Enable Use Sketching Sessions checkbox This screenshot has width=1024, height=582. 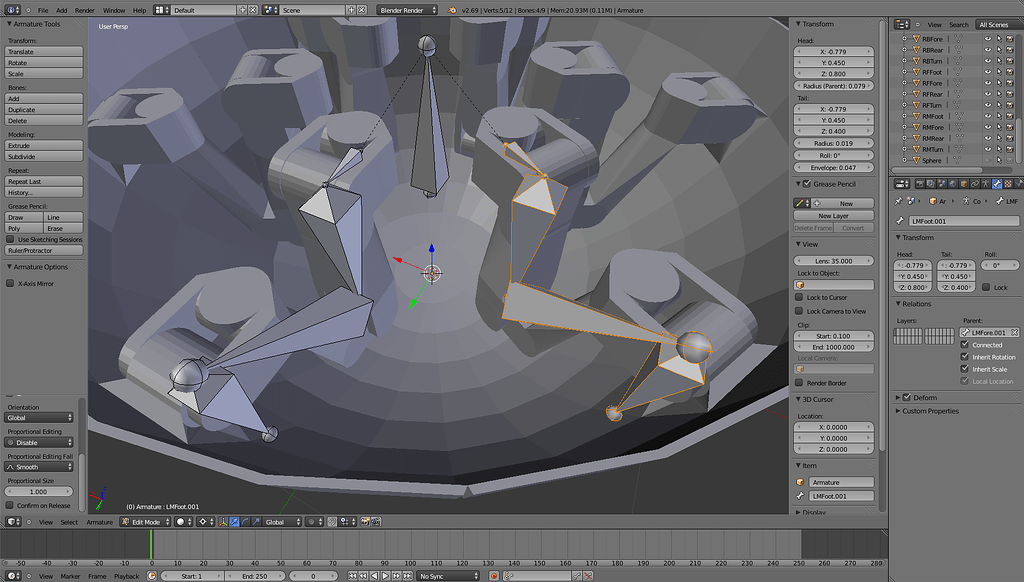click(x=10, y=239)
